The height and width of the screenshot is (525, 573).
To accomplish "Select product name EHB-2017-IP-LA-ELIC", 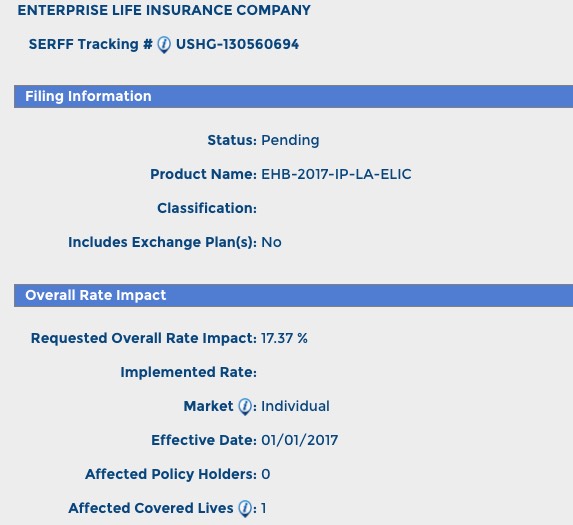I will coord(336,174).
